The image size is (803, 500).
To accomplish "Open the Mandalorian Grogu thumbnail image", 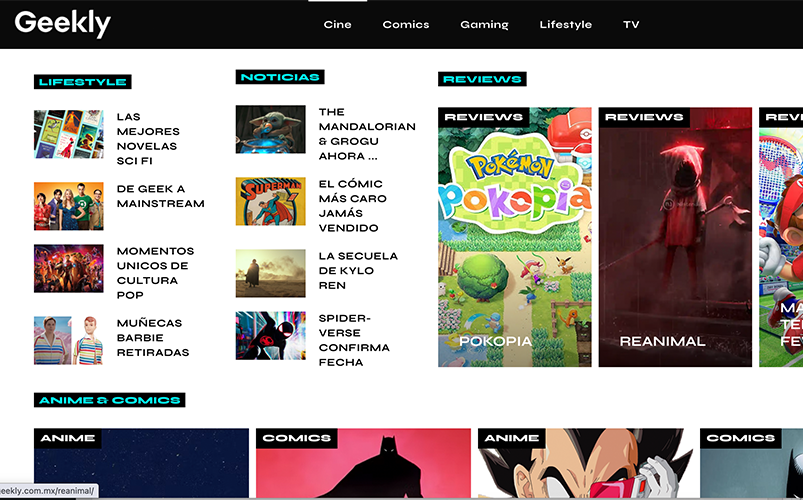I will (270, 130).
